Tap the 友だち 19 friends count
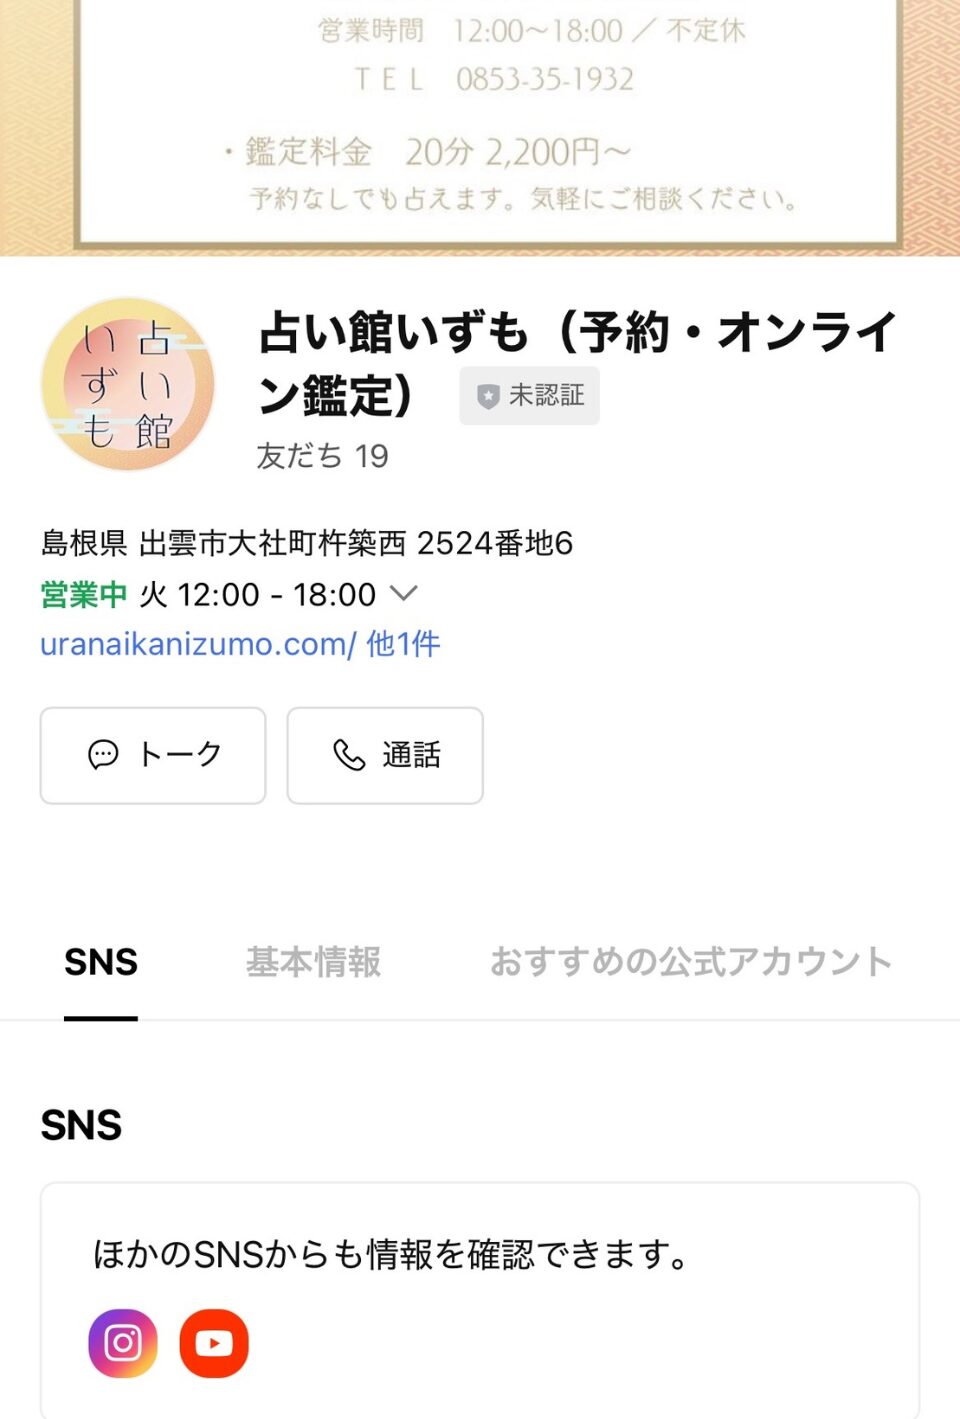Screen dimensions: 960x1419 pyautogui.click(x=322, y=456)
